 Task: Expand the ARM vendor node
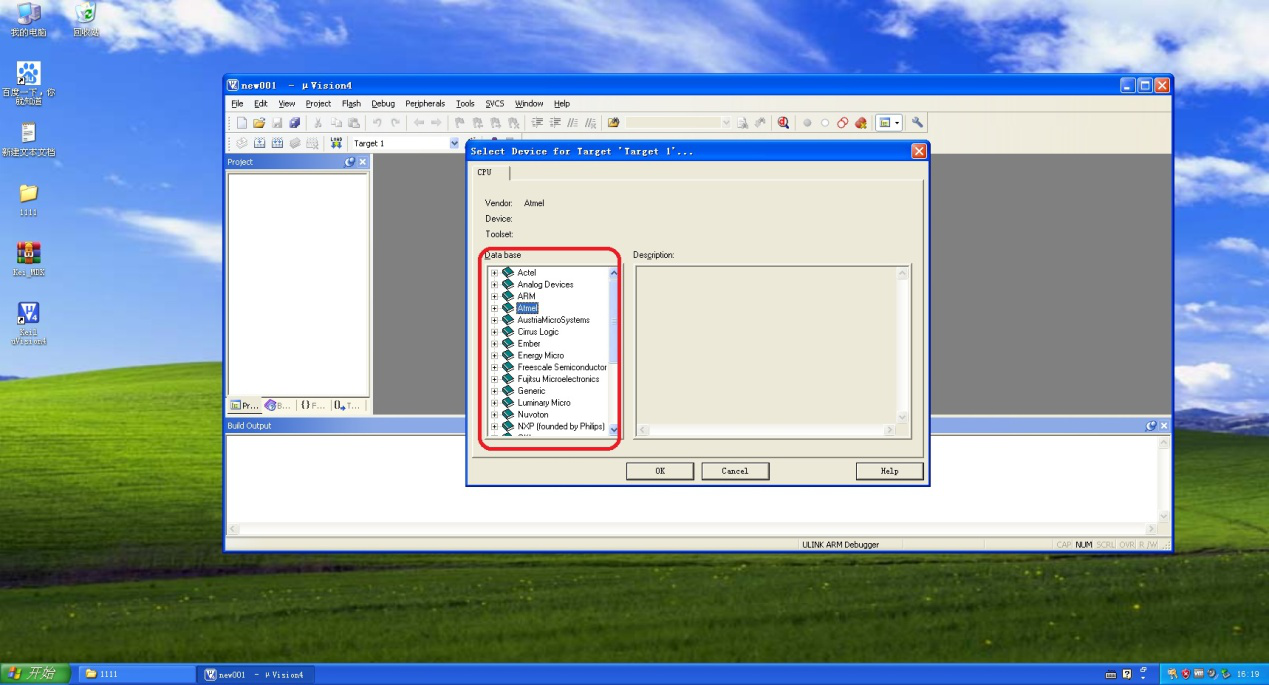click(x=494, y=297)
